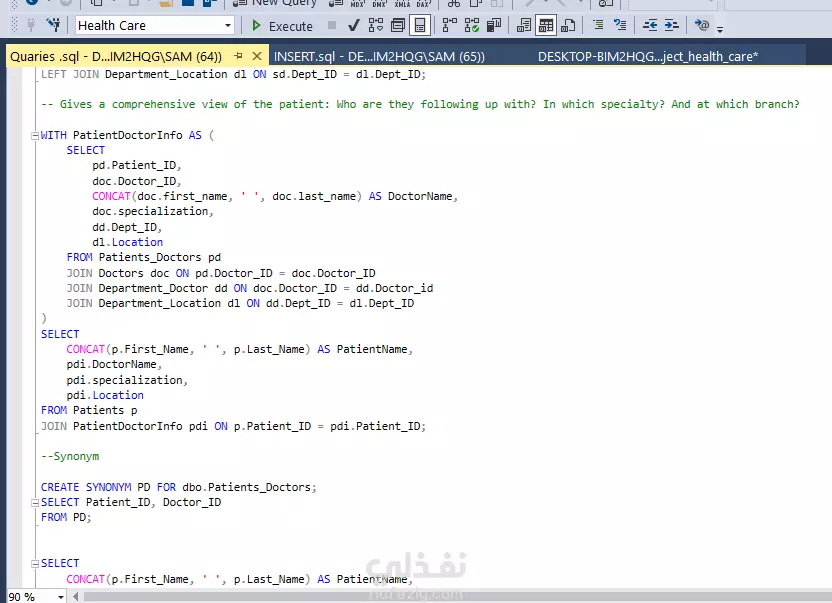Click the horizontal scrollbar track
This screenshot has height=603, width=832.
click(456, 597)
